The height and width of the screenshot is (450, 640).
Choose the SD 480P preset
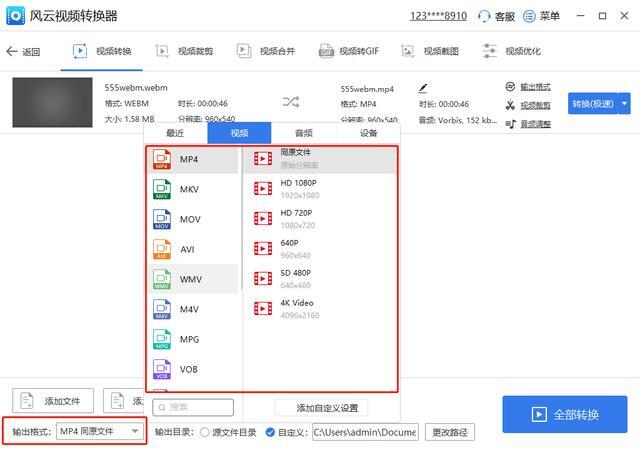pyautogui.click(x=320, y=279)
